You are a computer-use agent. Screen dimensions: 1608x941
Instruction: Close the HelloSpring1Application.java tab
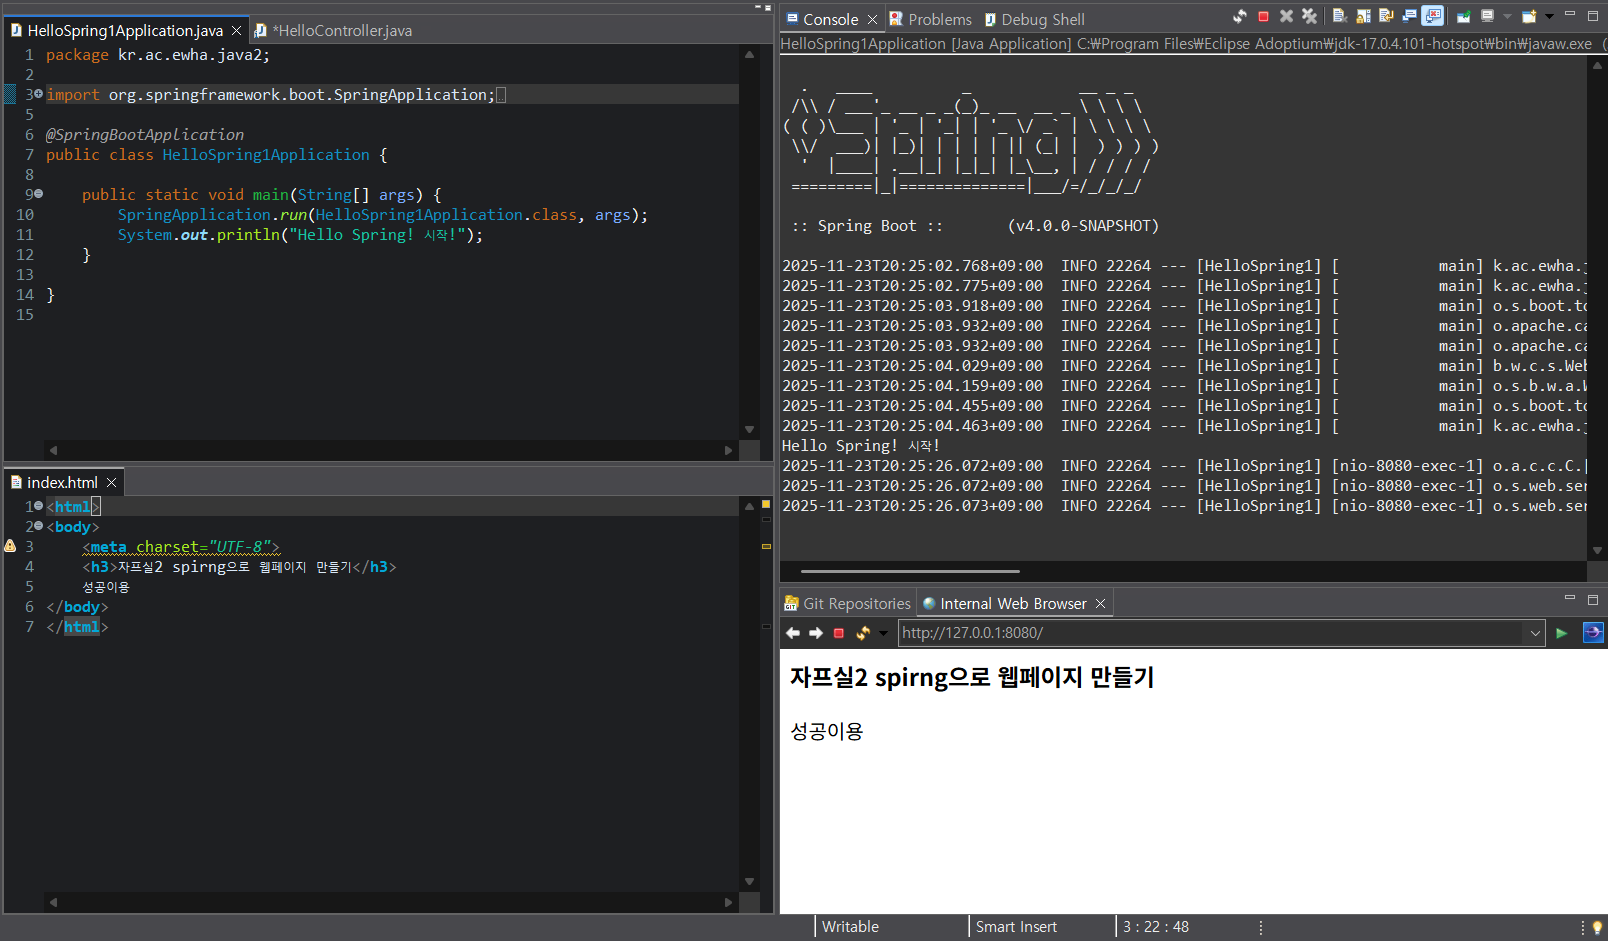(236, 31)
